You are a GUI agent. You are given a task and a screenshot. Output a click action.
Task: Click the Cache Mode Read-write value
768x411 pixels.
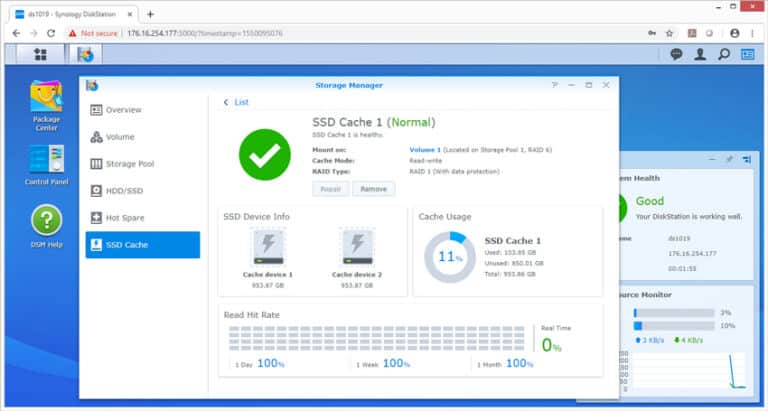coord(426,161)
